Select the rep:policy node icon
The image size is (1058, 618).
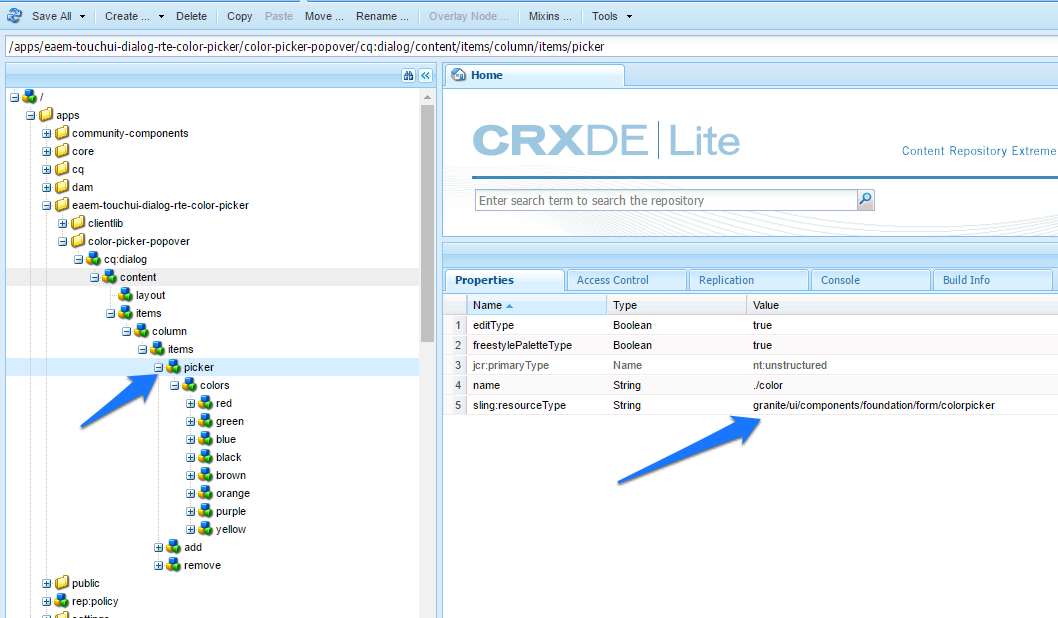pyautogui.click(x=60, y=600)
